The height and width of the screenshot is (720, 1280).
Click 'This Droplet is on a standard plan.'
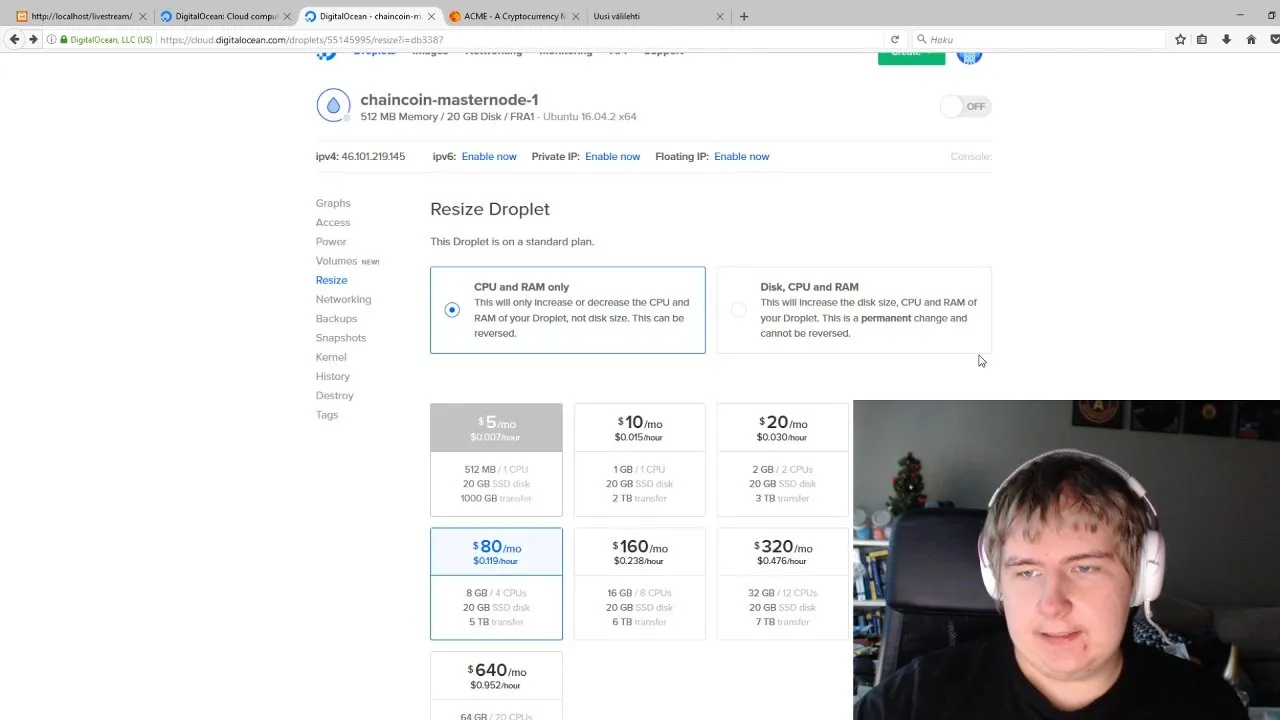(x=512, y=241)
